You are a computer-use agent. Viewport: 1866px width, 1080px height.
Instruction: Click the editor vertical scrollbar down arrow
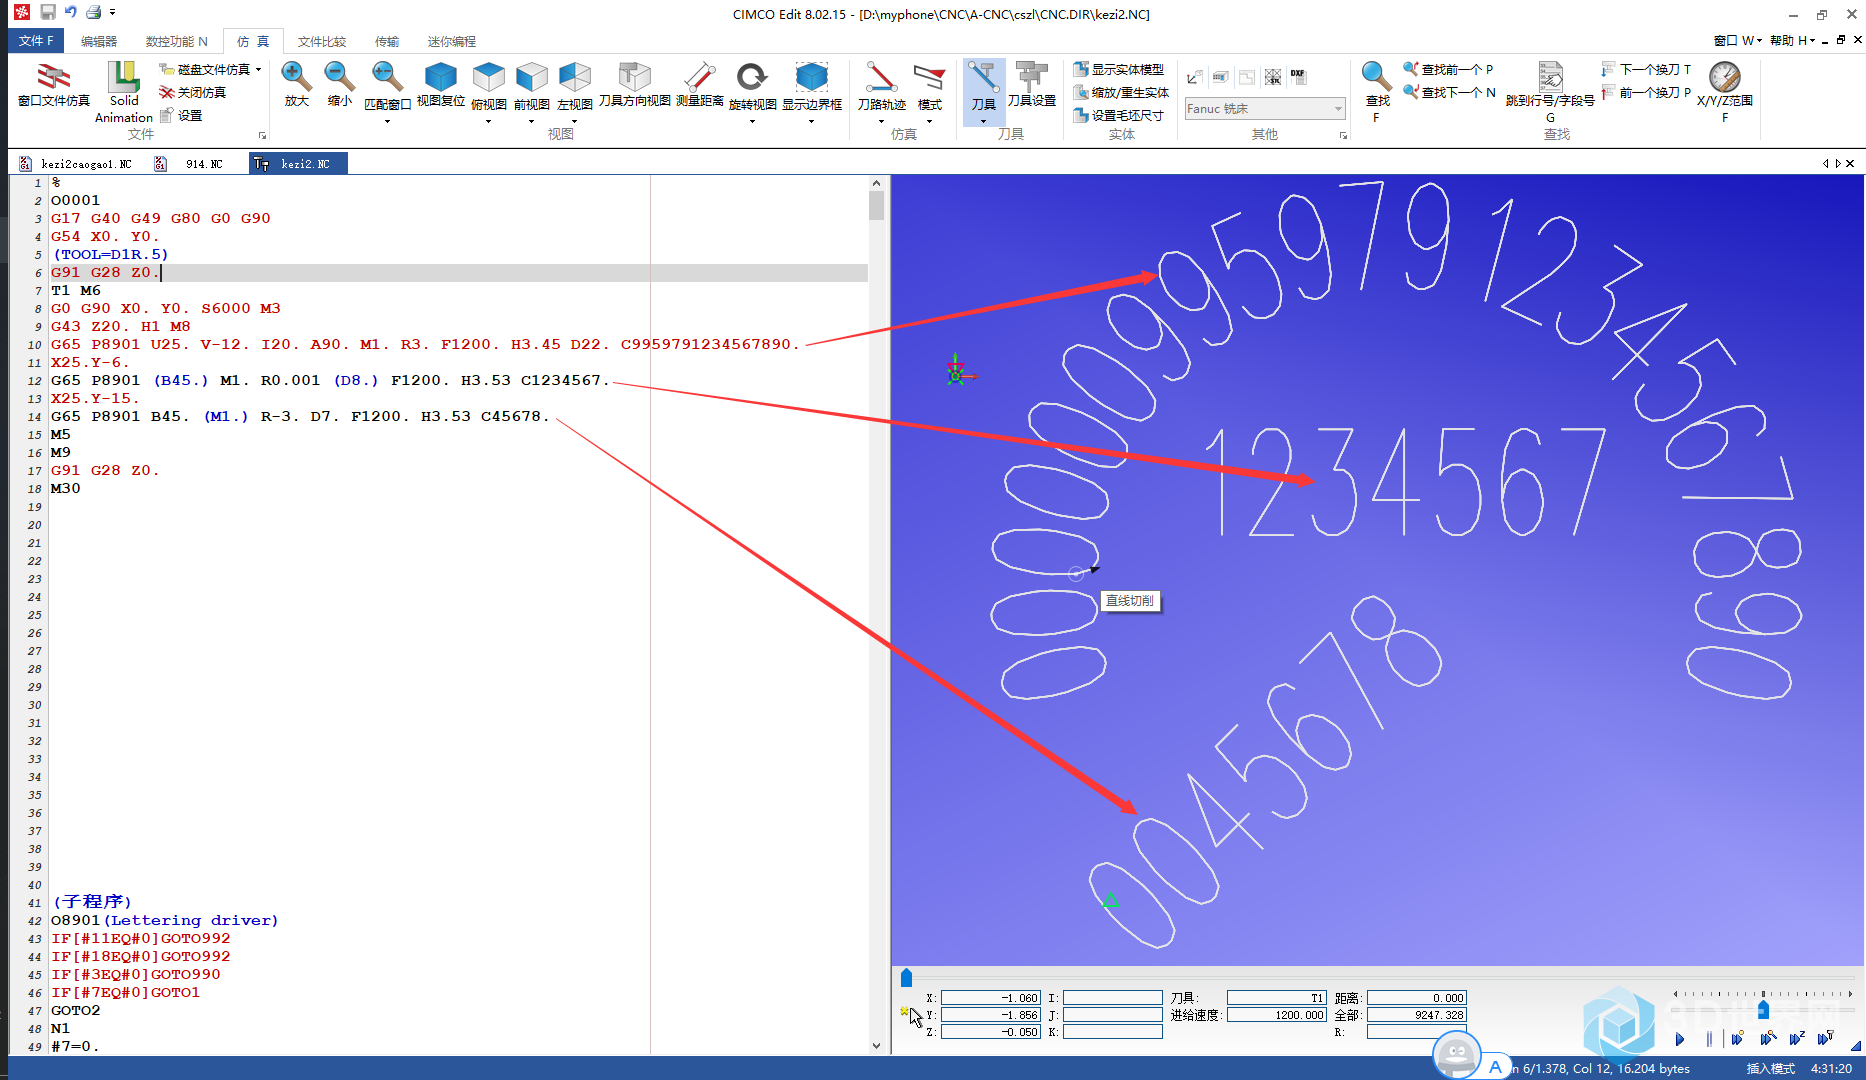876,1046
